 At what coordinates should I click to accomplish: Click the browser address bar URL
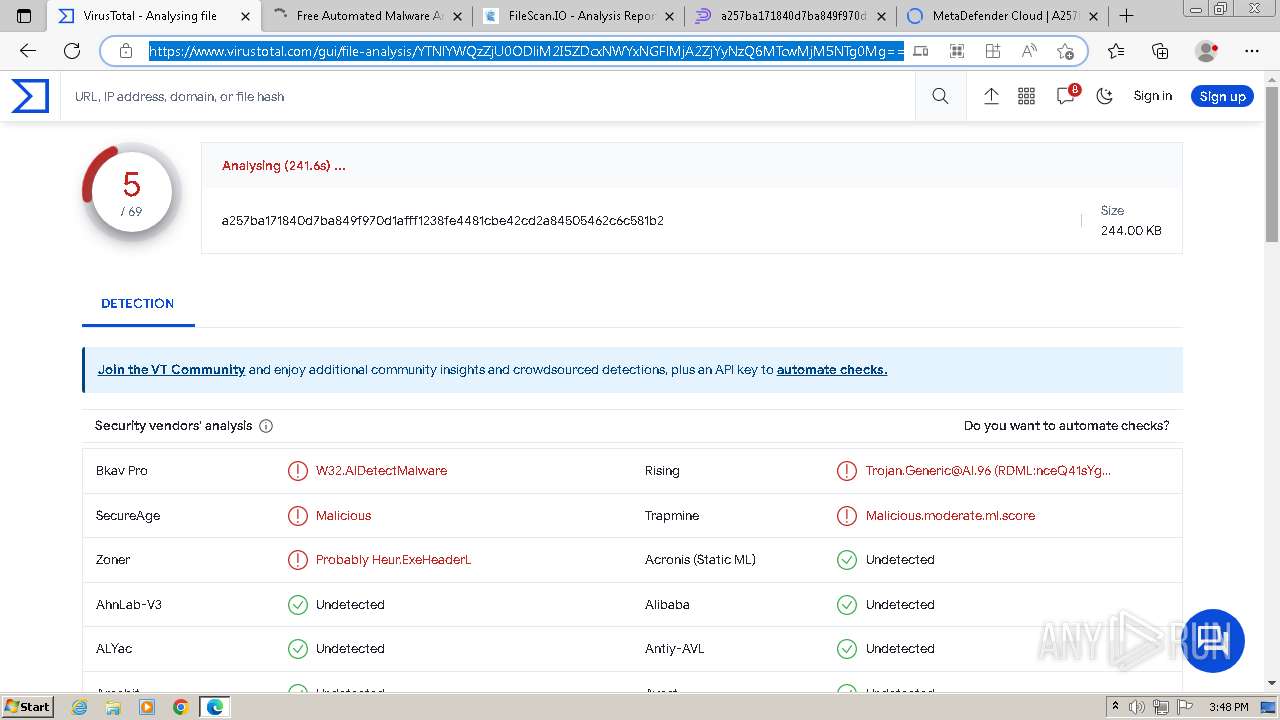pos(527,51)
